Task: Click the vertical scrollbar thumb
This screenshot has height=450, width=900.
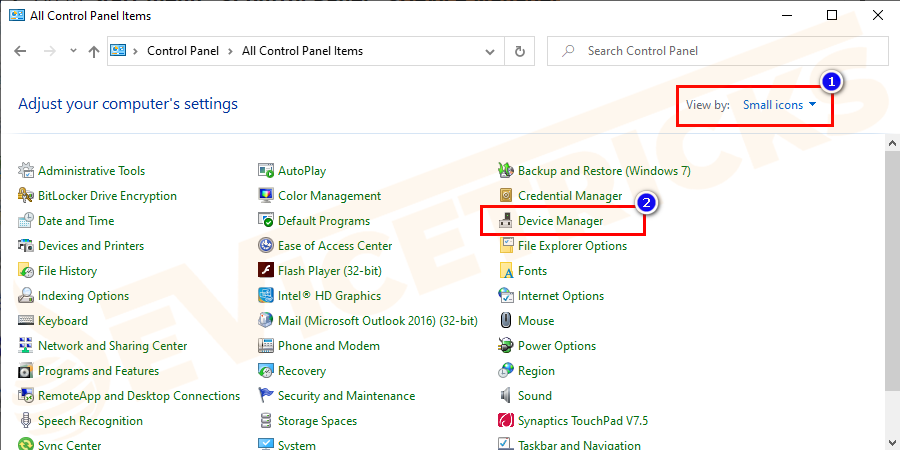Action: point(893,270)
